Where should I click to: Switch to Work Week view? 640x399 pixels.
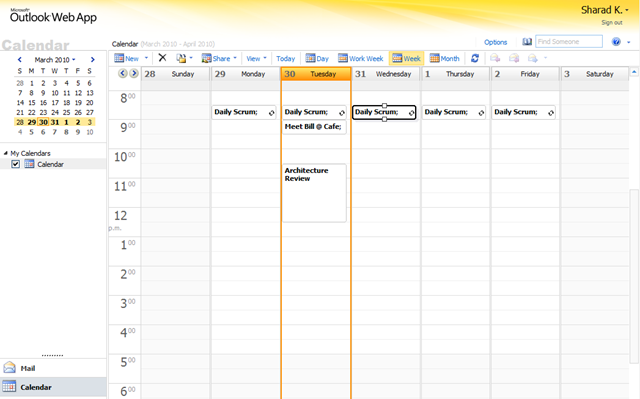click(361, 58)
